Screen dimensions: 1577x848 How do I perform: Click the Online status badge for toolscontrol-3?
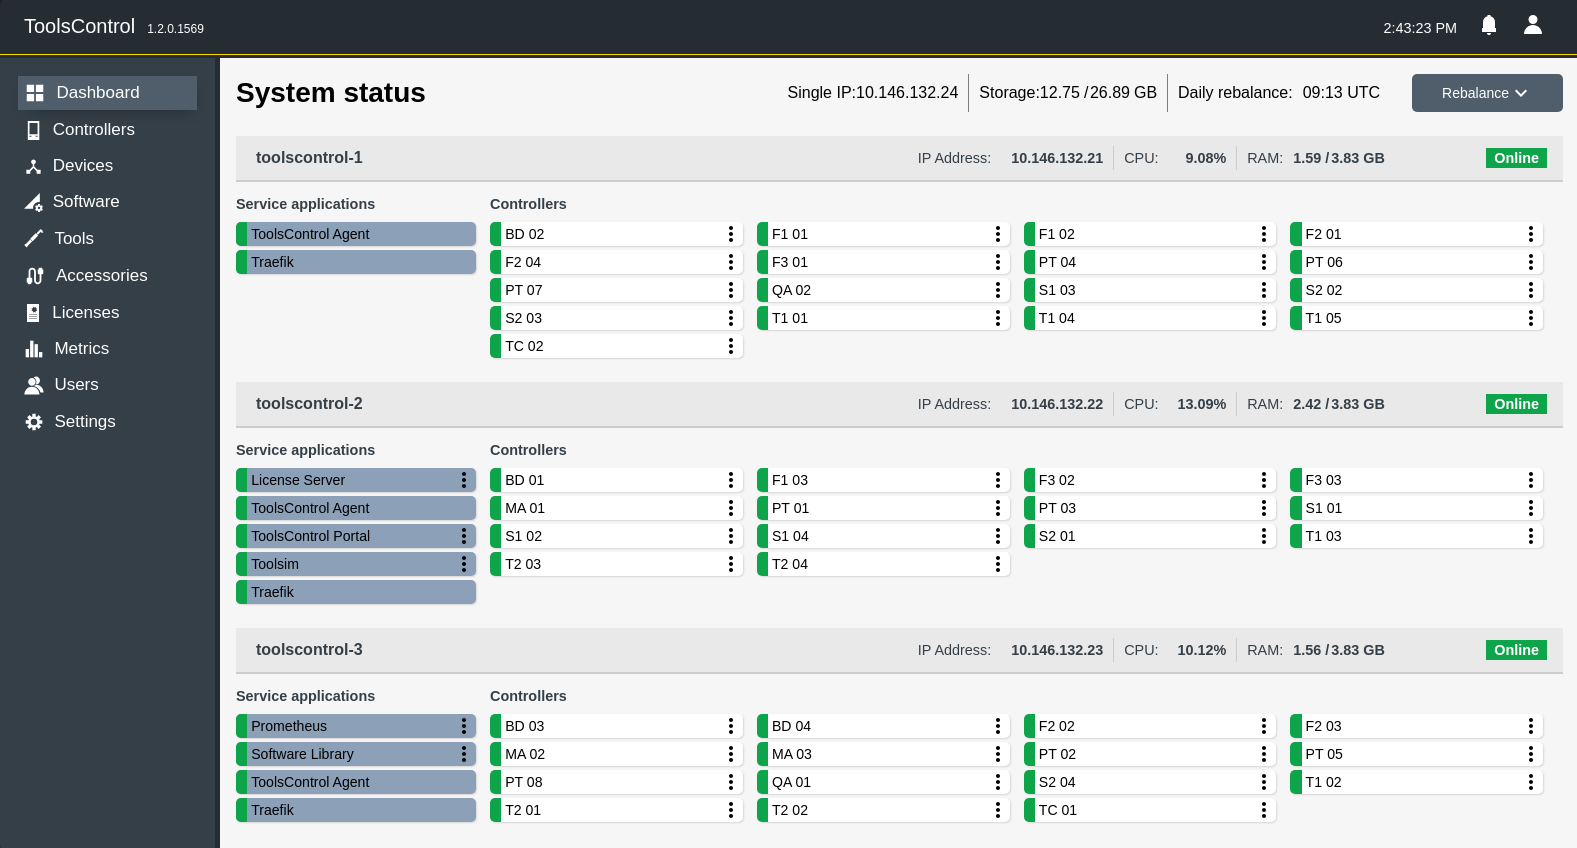click(x=1516, y=650)
